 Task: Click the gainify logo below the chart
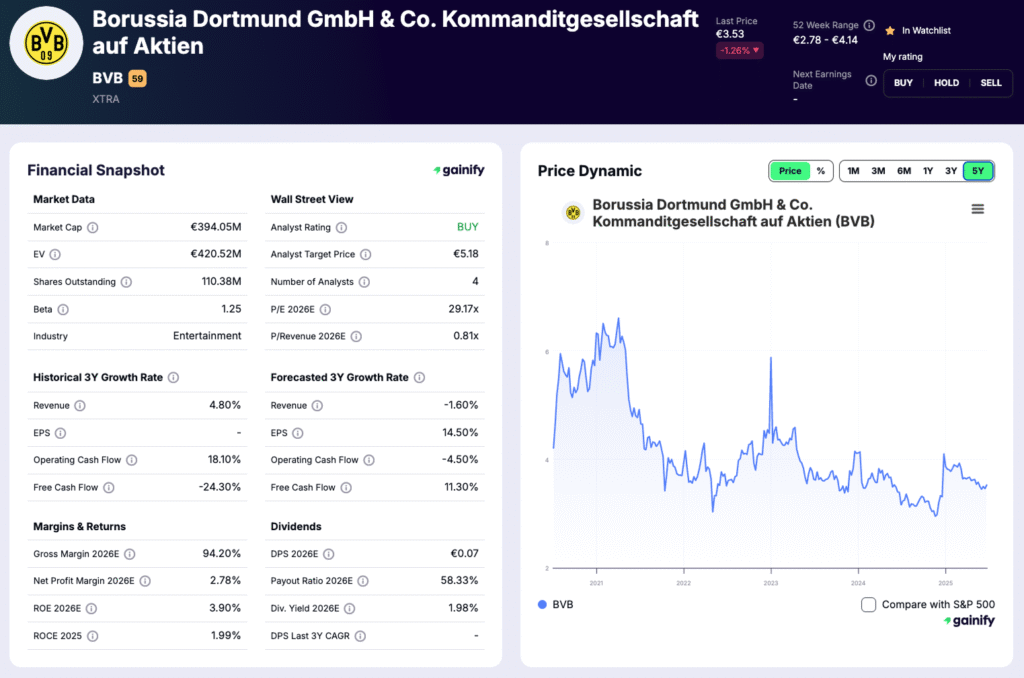[968, 620]
